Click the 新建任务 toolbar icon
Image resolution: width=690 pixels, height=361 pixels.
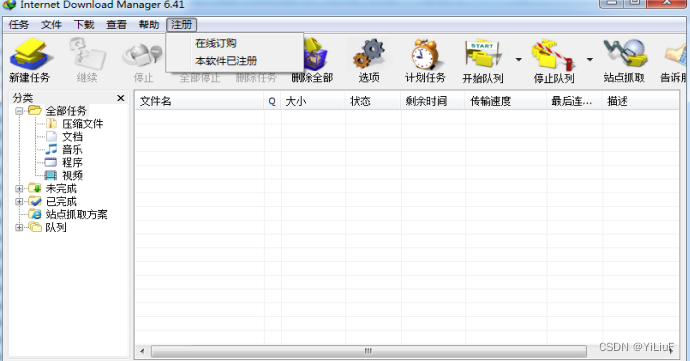tap(30, 55)
